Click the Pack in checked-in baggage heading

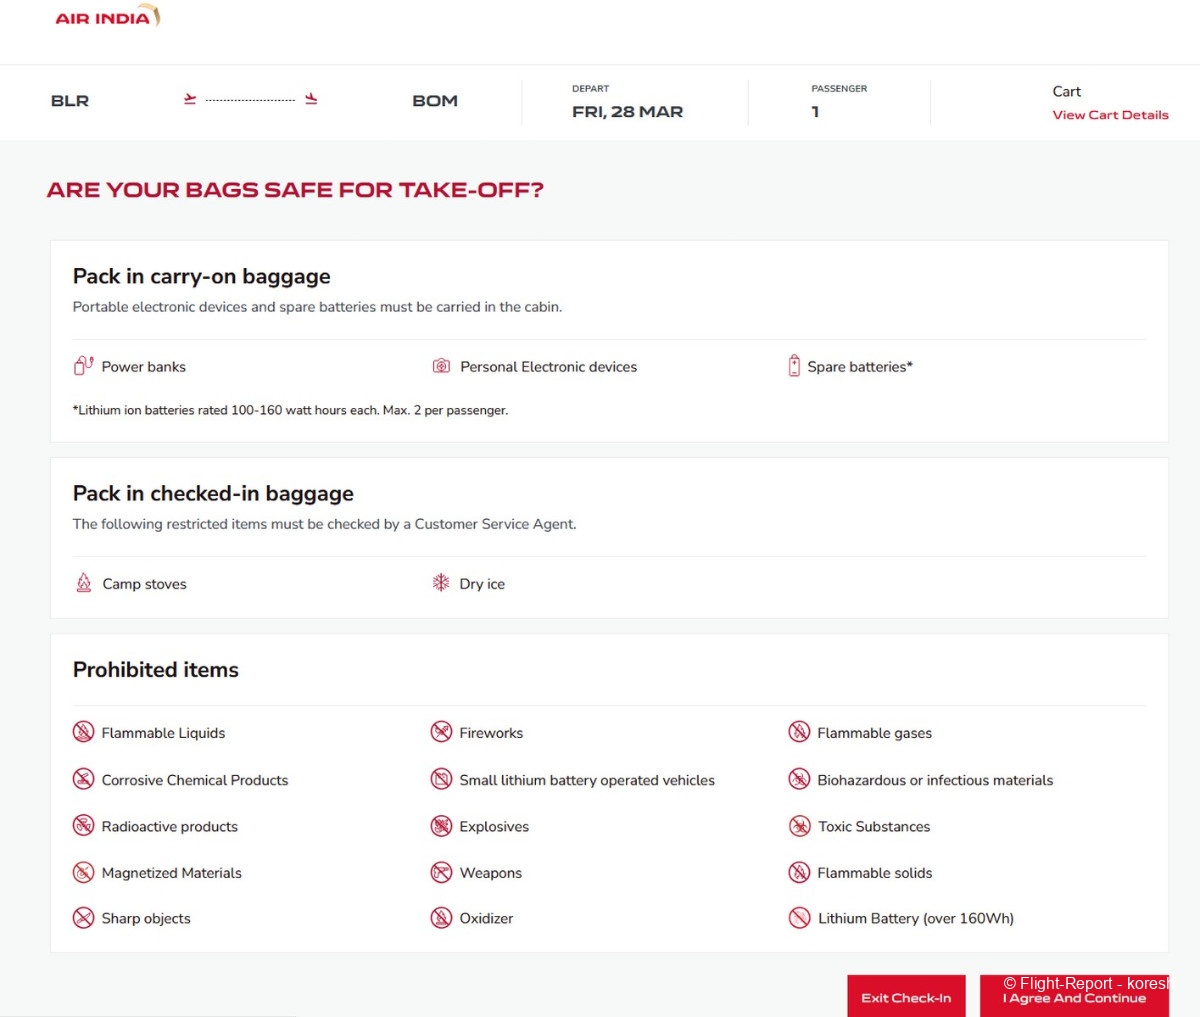(213, 494)
